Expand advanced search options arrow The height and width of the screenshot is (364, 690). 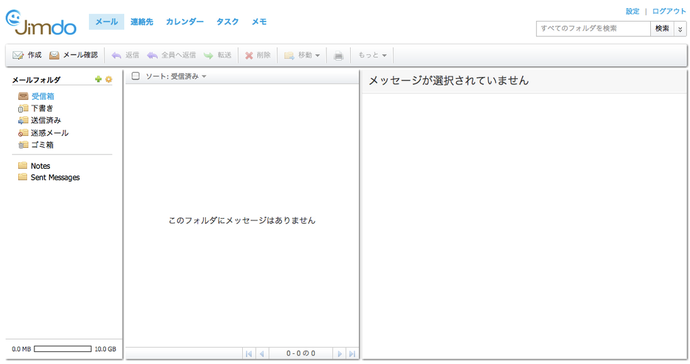(680, 29)
